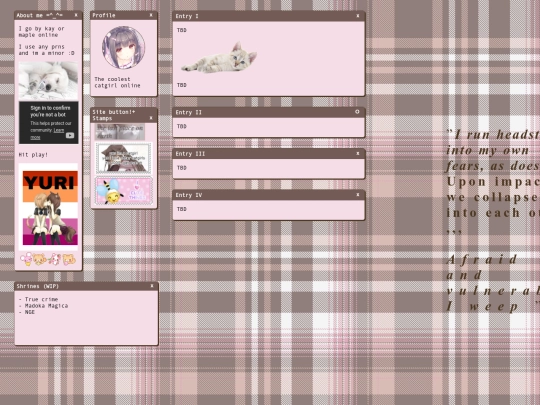Click the bear holding a pink ball pixel icon

point(69,259)
